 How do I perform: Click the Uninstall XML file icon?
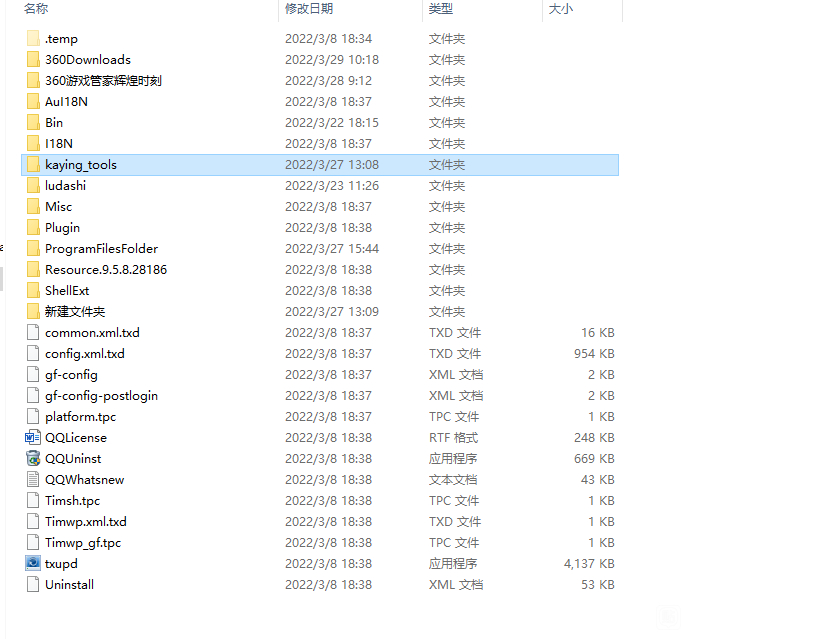pos(33,585)
